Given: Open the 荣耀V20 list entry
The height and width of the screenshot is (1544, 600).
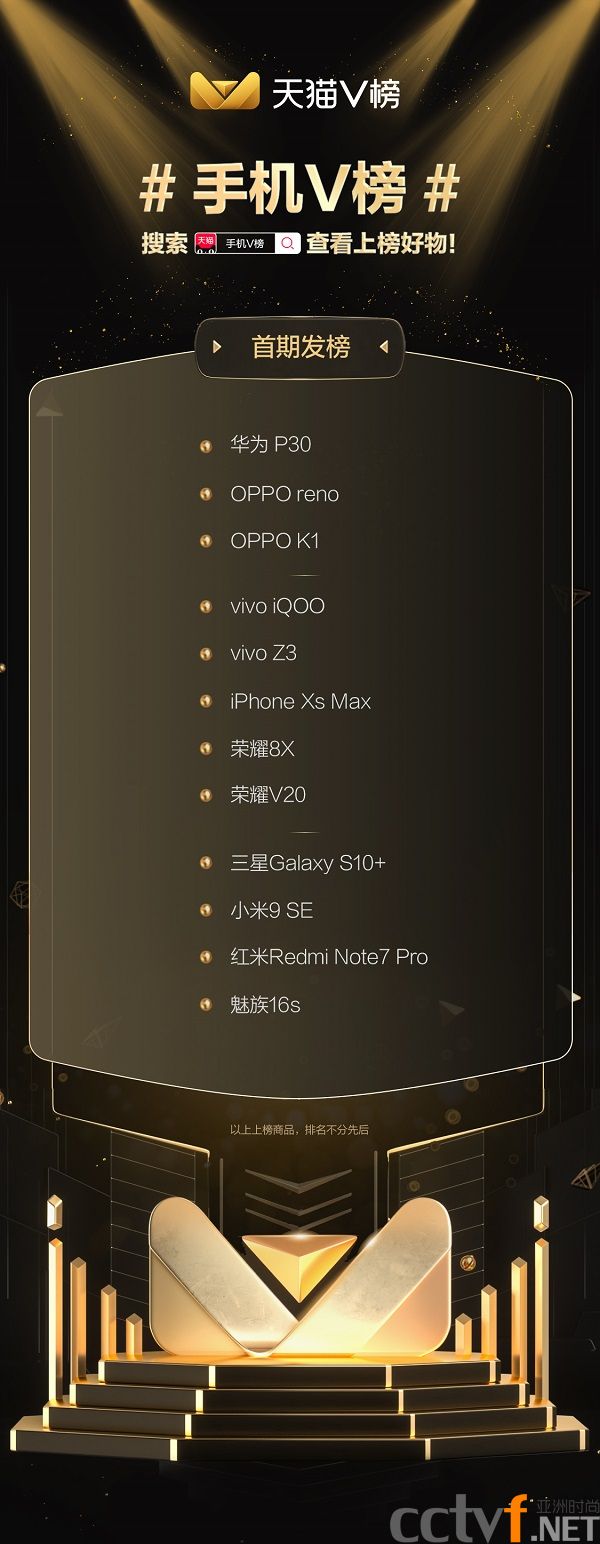Looking at the screenshot, I should point(268,795).
